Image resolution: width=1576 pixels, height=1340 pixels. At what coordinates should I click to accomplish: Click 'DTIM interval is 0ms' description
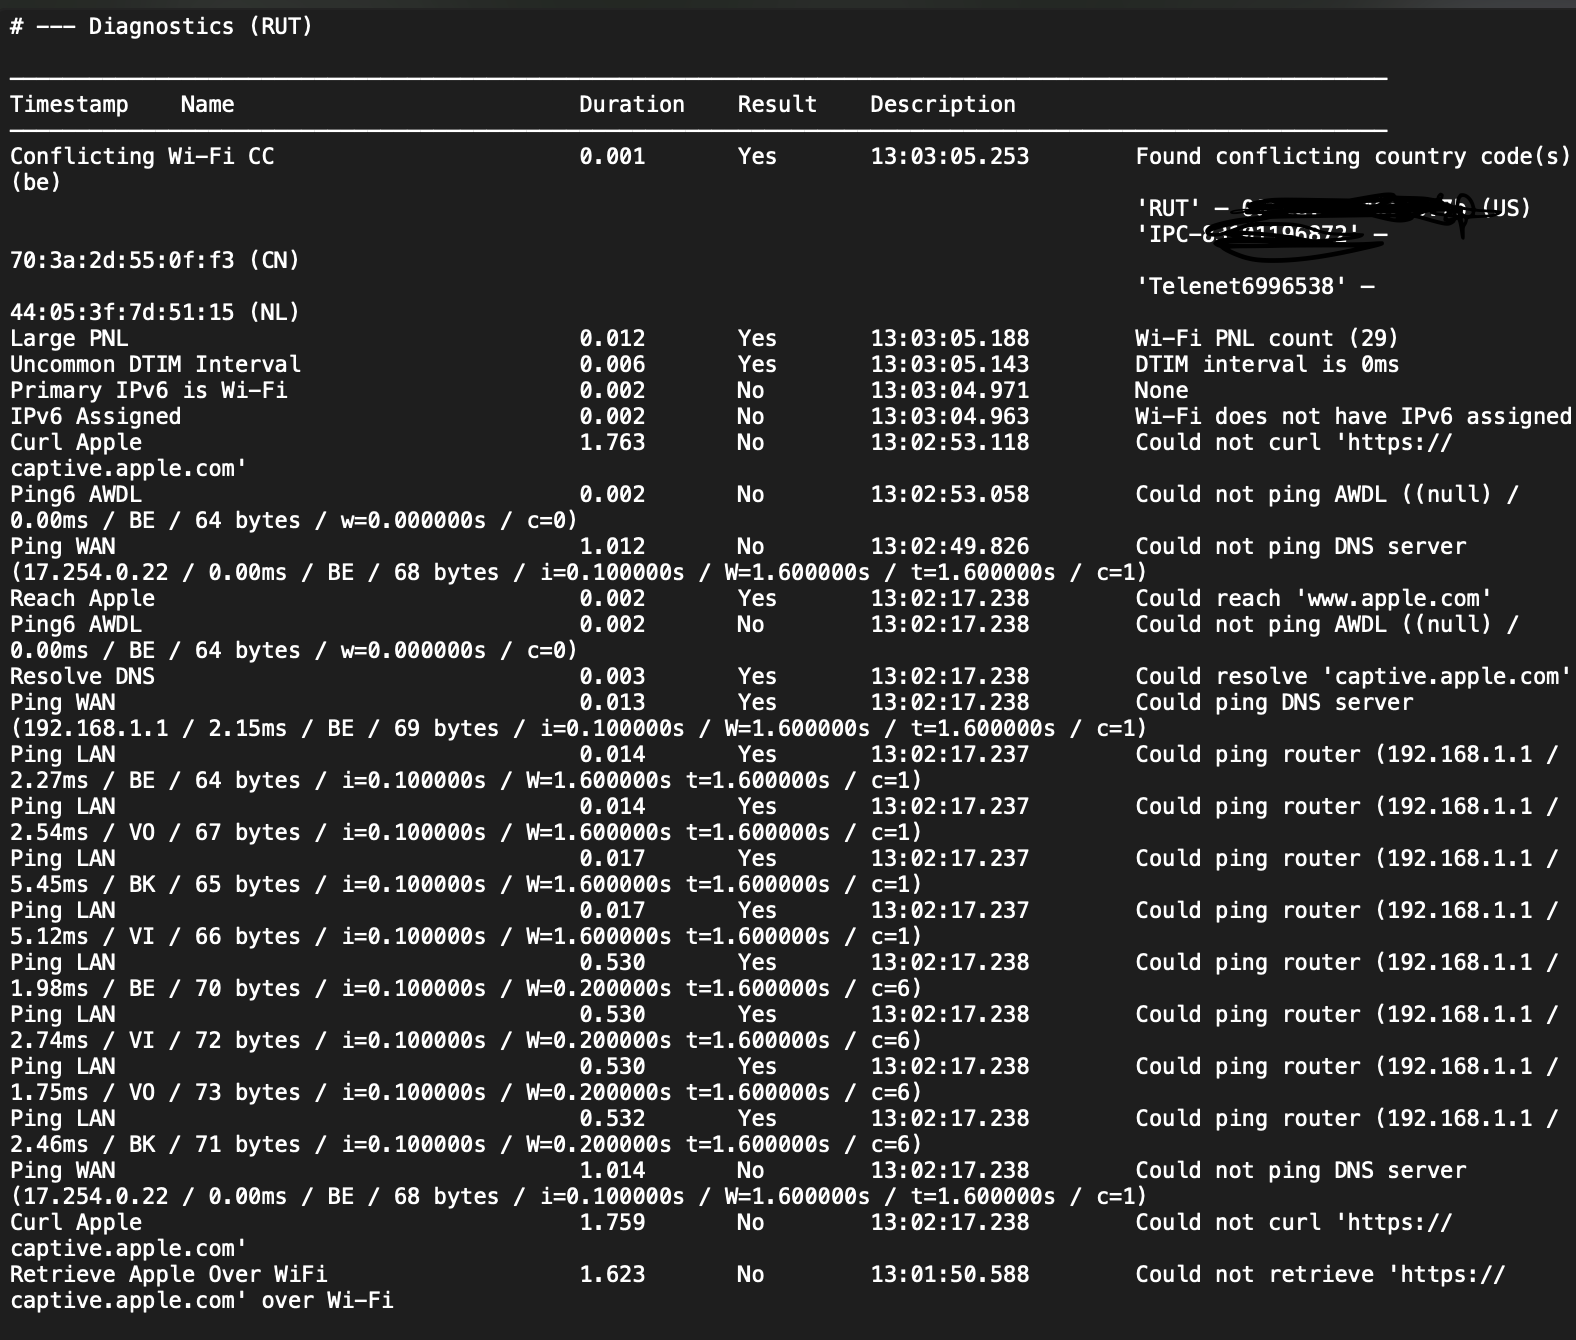1267,364
